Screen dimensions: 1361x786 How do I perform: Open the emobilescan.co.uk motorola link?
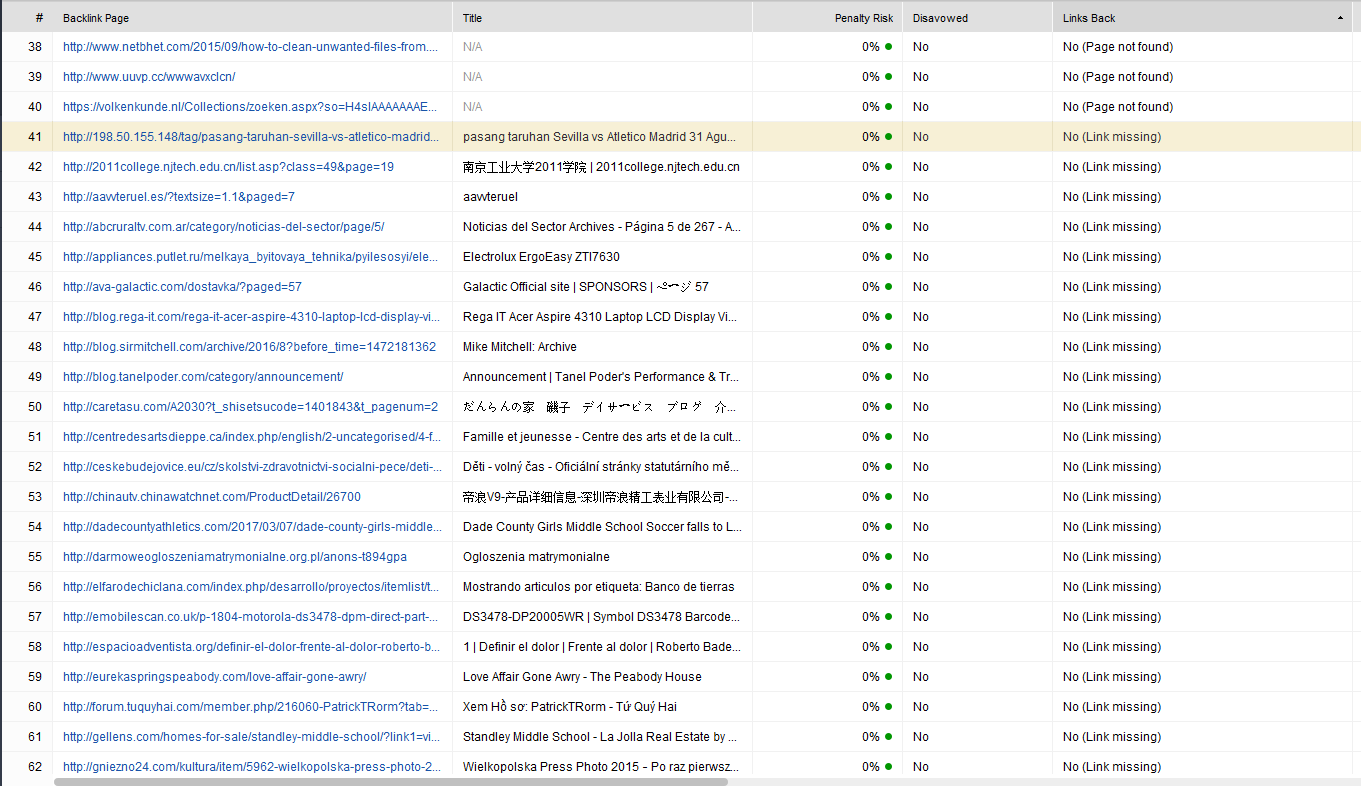coord(250,617)
